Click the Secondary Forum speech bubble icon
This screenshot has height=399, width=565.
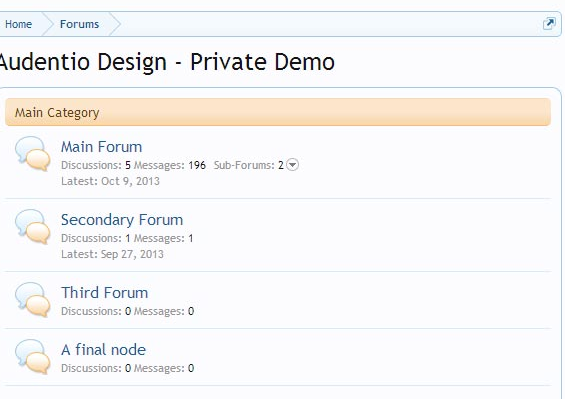(32, 227)
